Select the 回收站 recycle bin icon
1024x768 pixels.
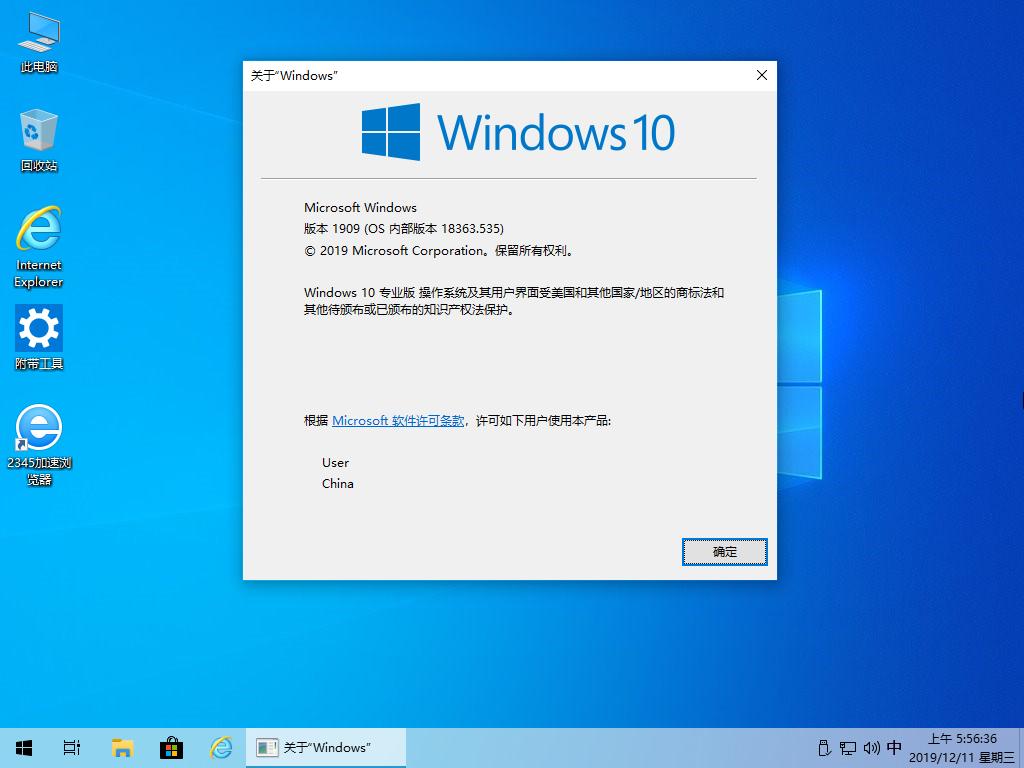pyautogui.click(x=39, y=140)
